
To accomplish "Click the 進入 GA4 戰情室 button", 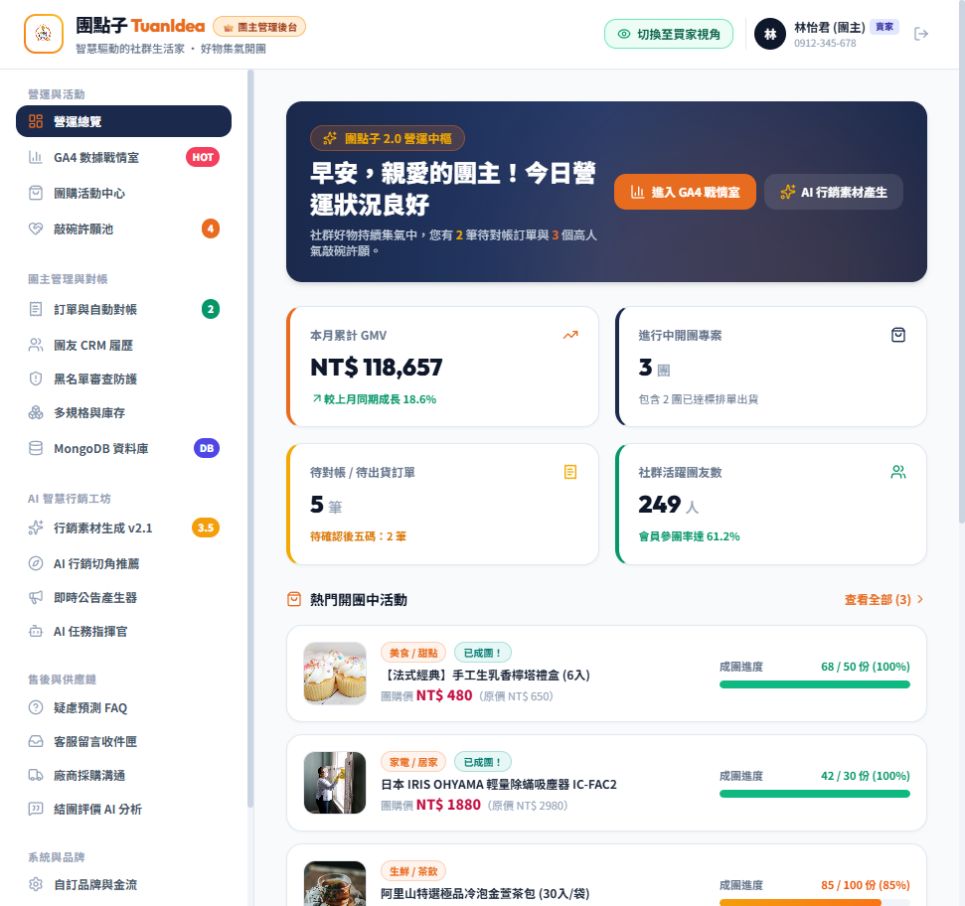I will pyautogui.click(x=684, y=192).
